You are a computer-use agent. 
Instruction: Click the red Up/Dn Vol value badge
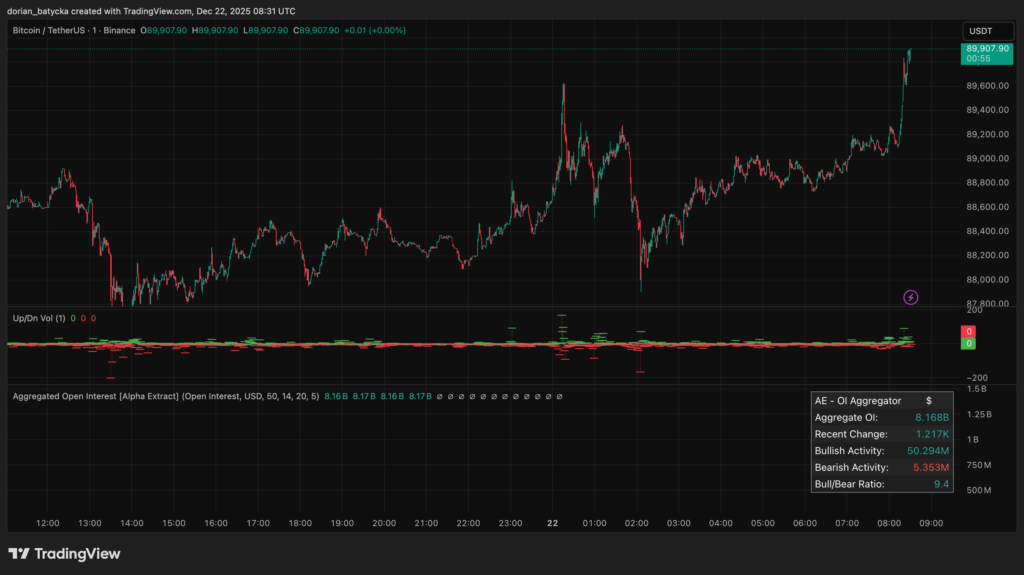tap(968, 331)
